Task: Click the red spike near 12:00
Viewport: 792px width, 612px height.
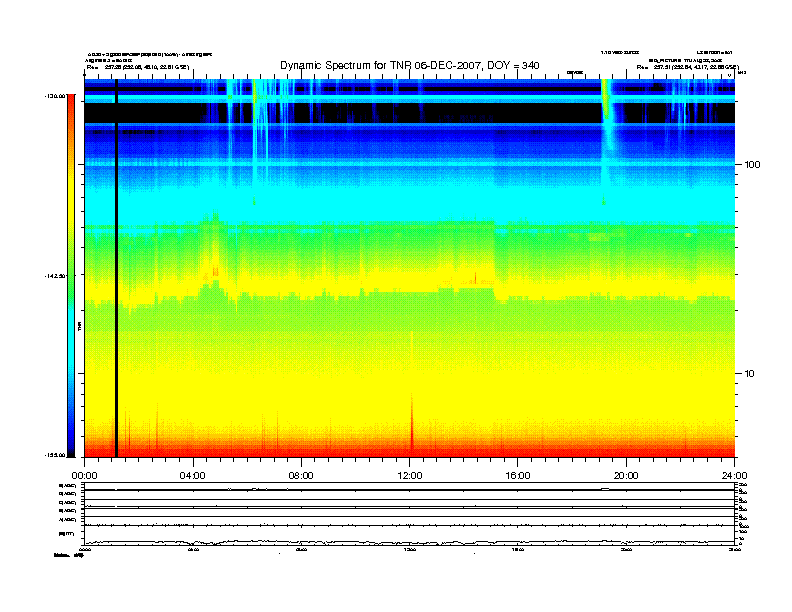Action: [412, 422]
